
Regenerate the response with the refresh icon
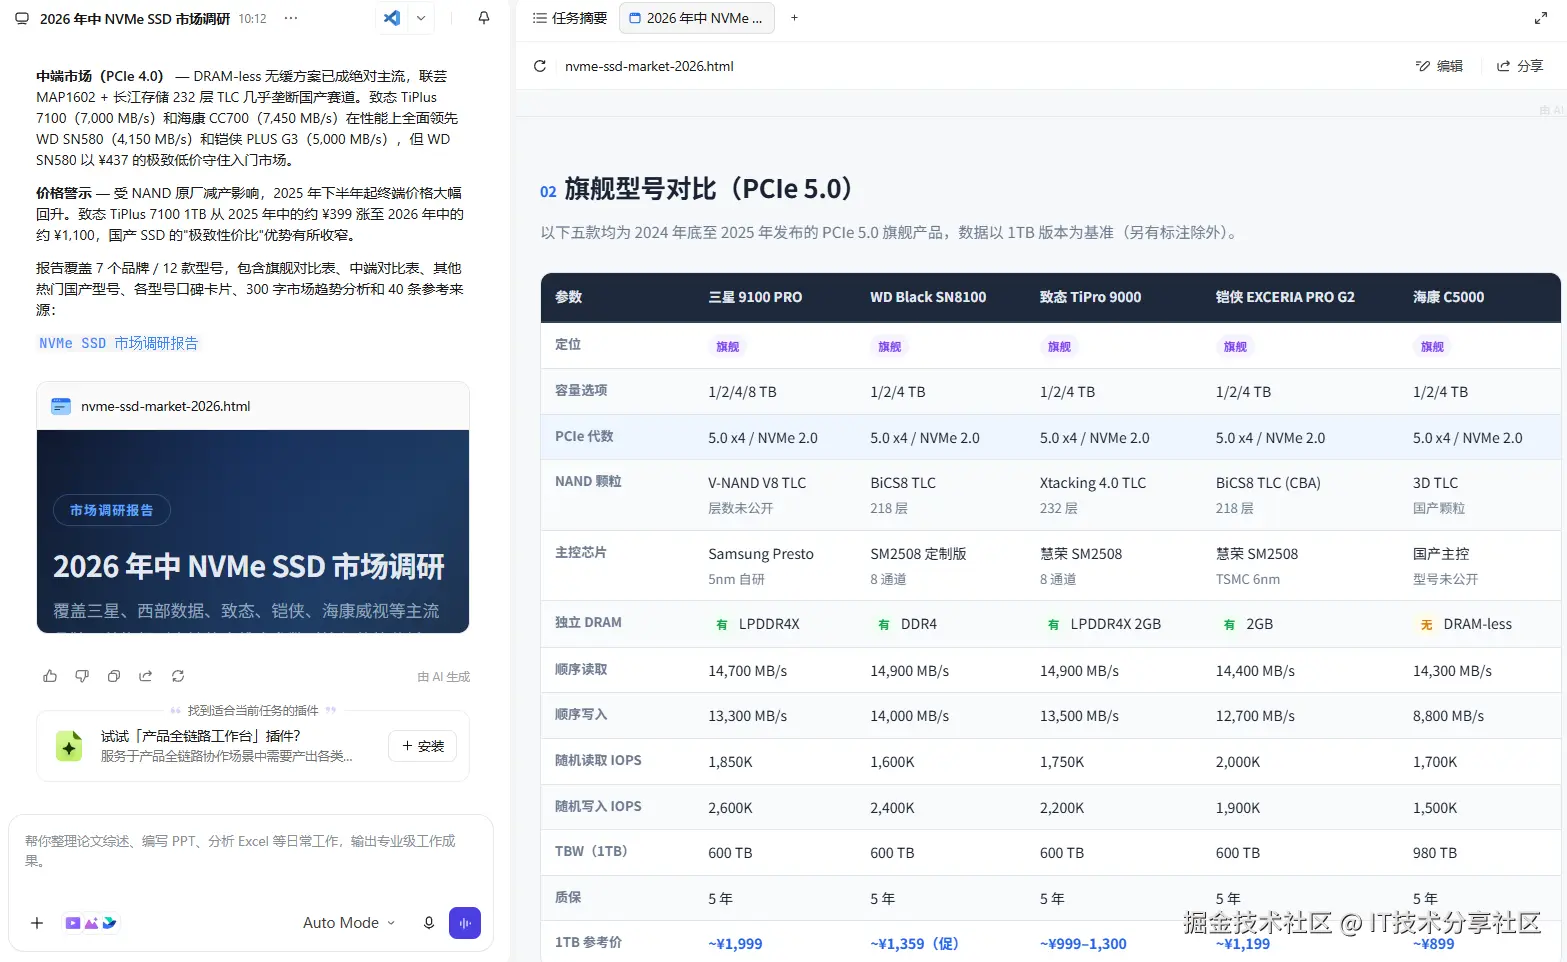178,676
